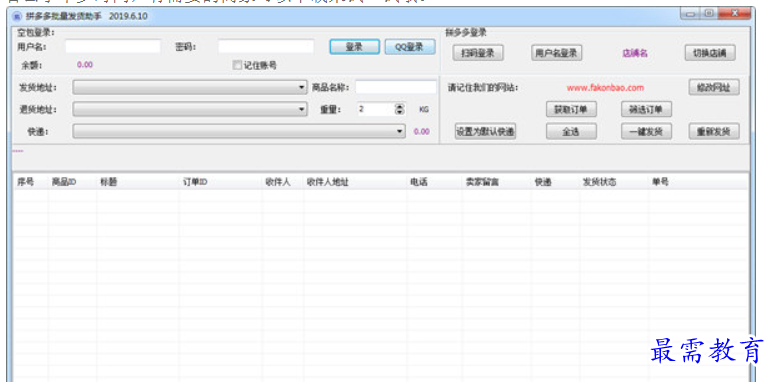Image resolution: width=772 pixels, height=382 pixels.
Task: Close the 拼多多批量发货助手 window
Action: click(x=734, y=14)
